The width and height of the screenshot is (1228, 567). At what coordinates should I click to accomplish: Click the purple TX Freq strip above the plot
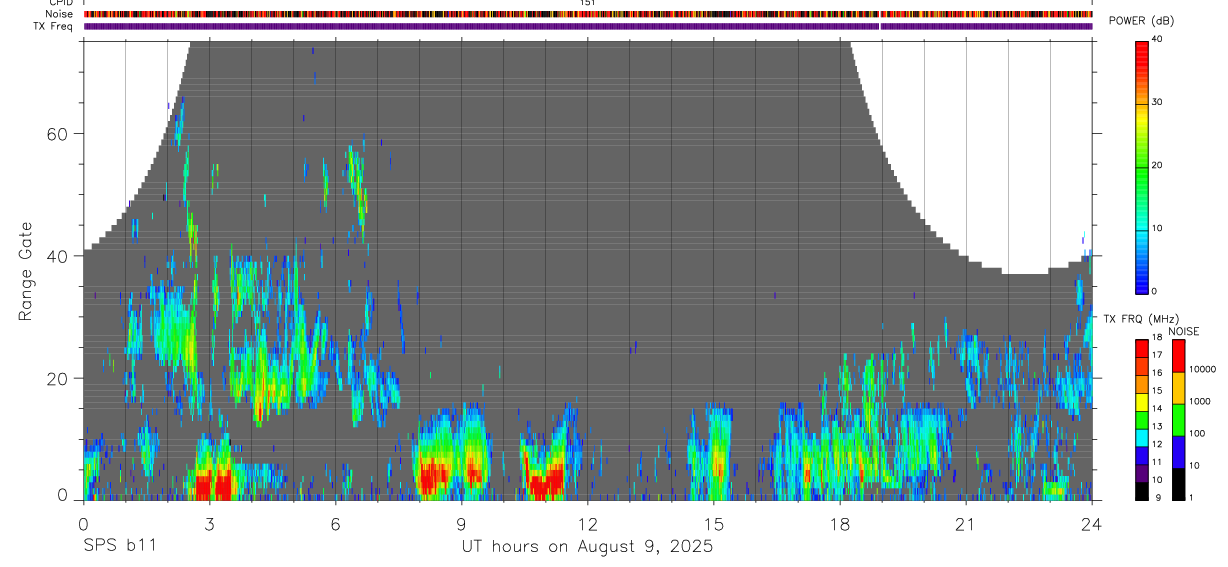point(588,26)
